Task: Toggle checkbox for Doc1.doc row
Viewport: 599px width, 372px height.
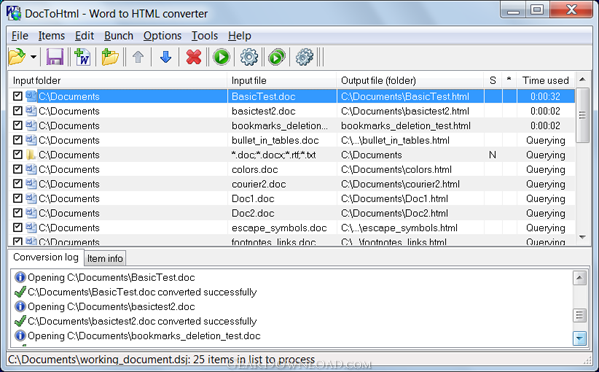Action: point(18,198)
